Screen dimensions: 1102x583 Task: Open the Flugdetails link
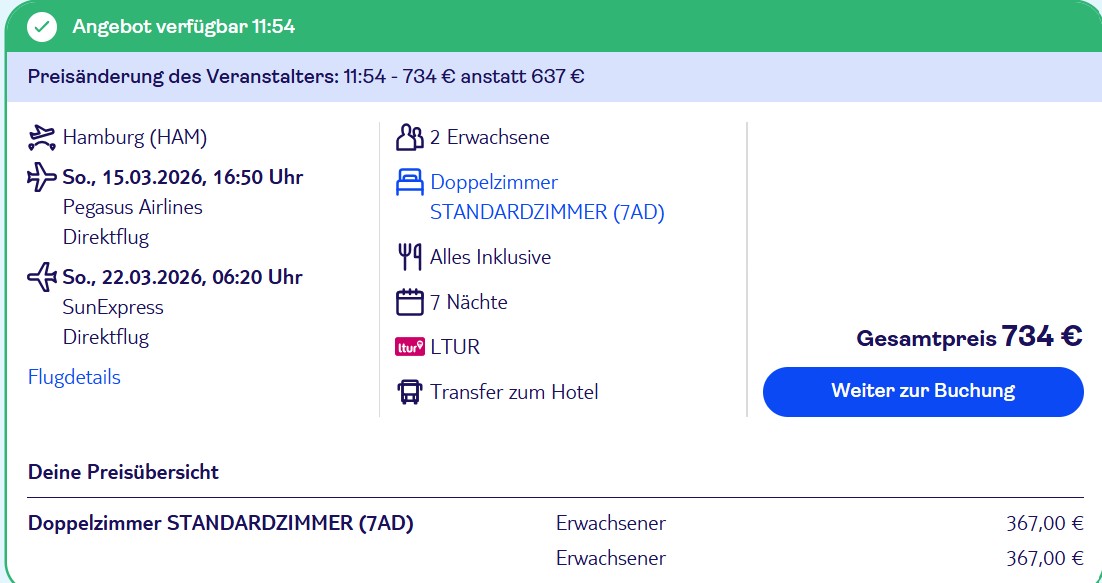tap(74, 377)
